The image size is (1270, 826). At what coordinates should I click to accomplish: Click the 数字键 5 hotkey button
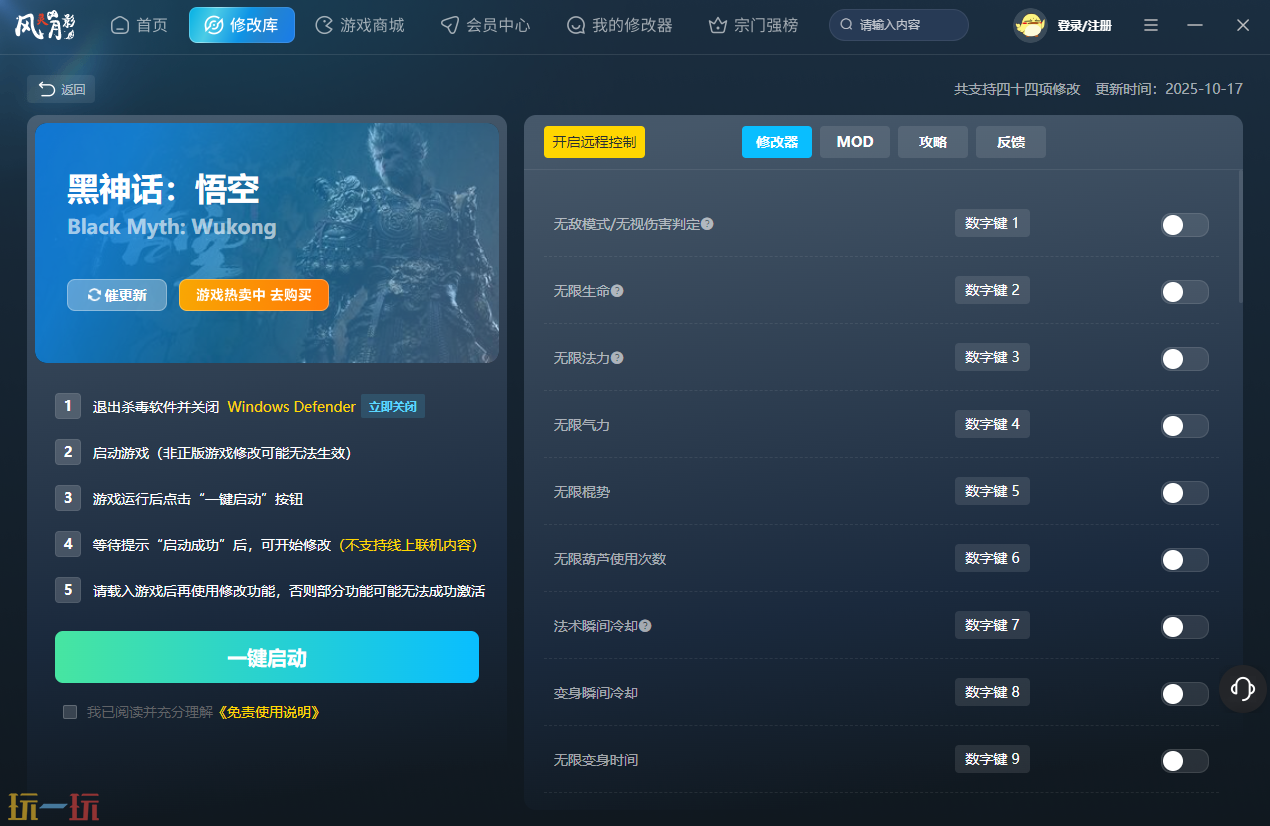coord(992,491)
